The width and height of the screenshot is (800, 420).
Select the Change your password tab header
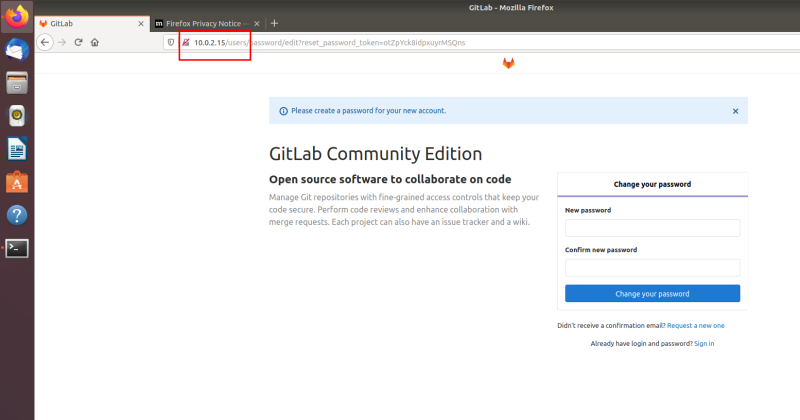653,184
